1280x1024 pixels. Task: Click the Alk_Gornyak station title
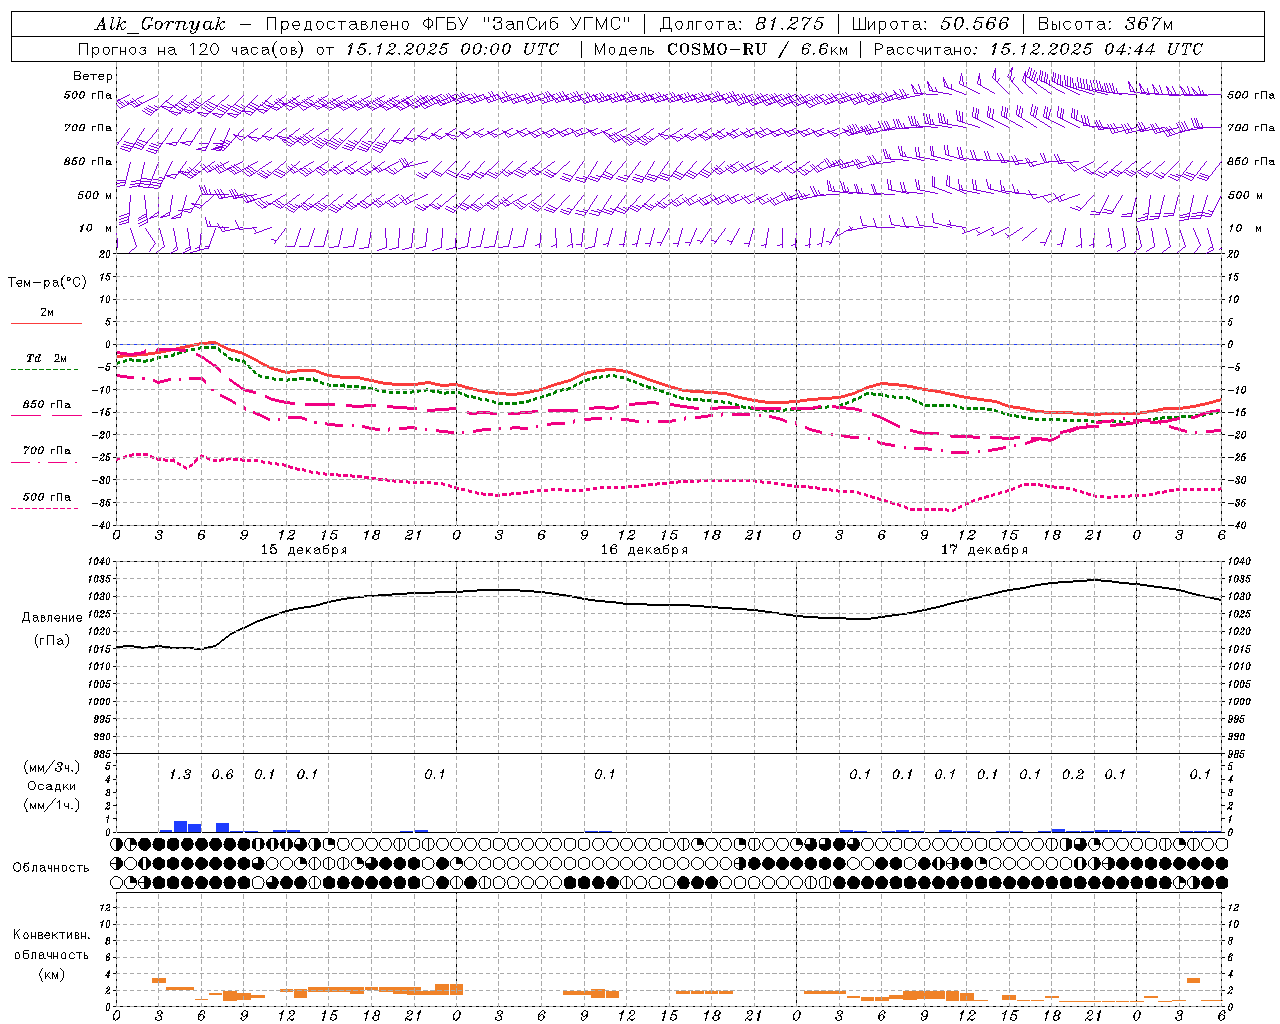[x=160, y=24]
